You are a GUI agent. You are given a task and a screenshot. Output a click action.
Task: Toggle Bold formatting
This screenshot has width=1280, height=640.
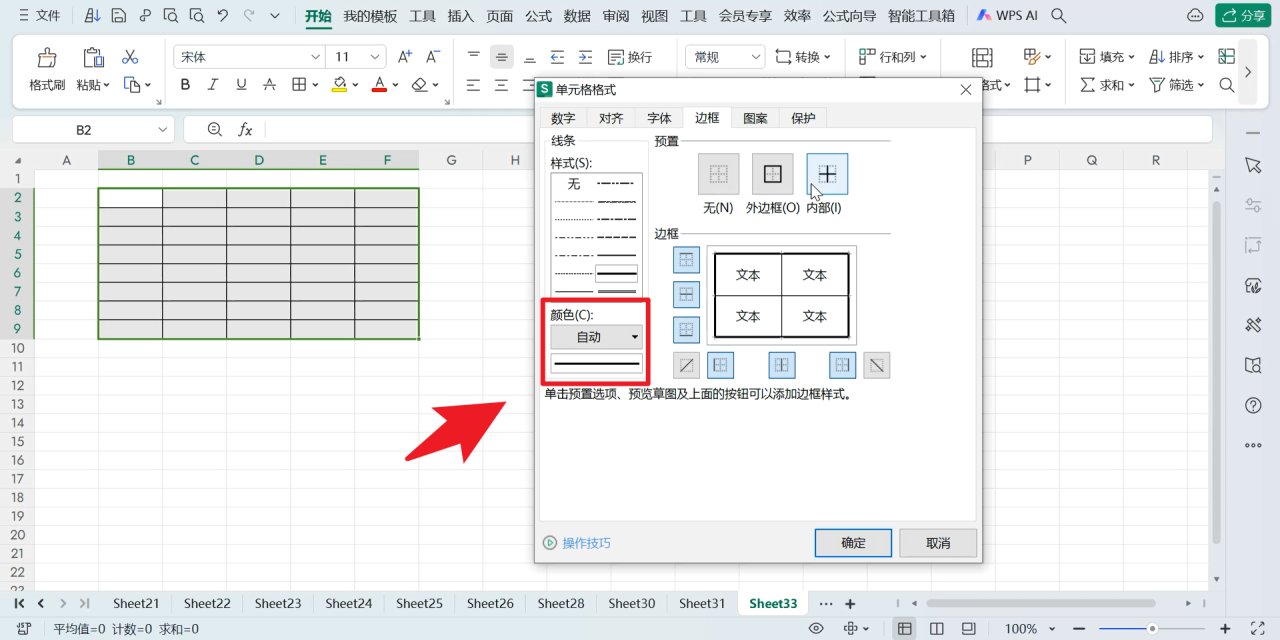click(x=185, y=85)
